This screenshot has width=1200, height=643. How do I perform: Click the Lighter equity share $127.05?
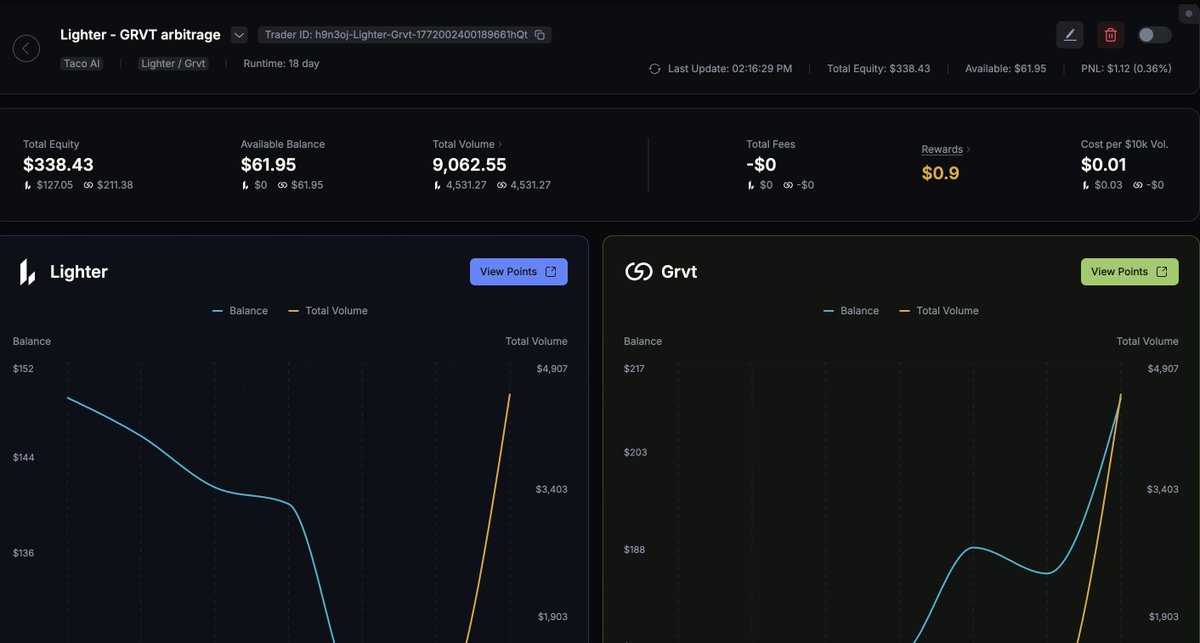(x=54, y=185)
